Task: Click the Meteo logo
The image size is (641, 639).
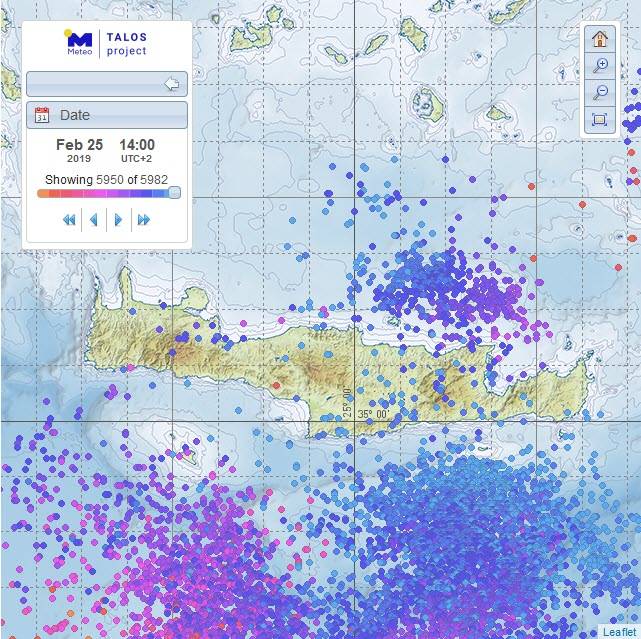Action: (x=78, y=44)
